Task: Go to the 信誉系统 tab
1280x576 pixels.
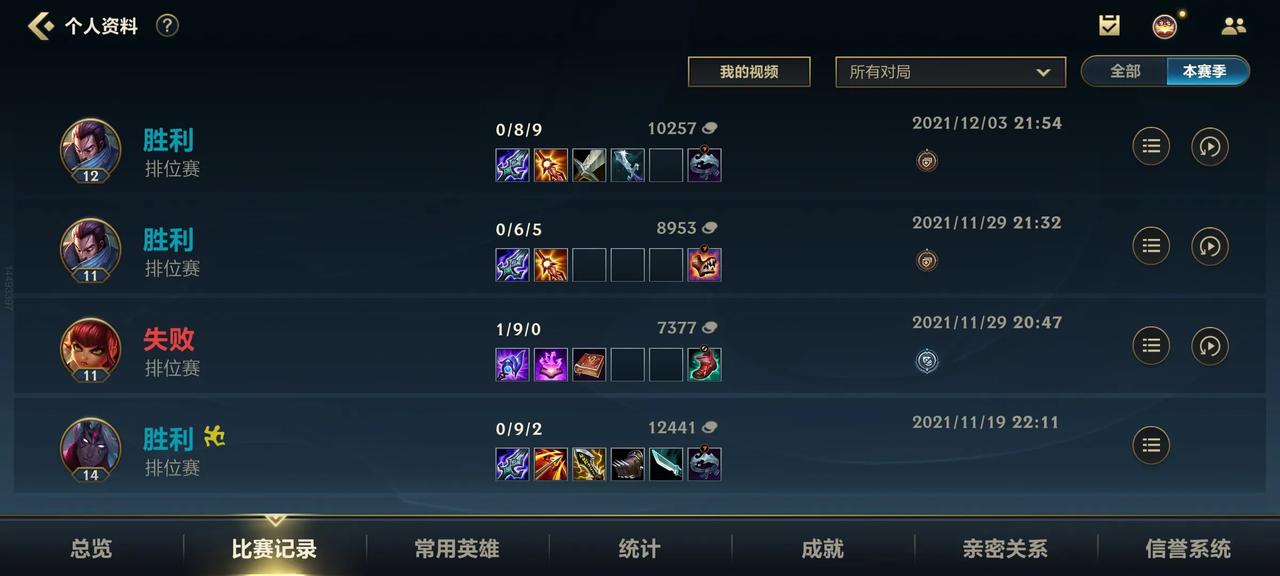Action: point(1188,548)
